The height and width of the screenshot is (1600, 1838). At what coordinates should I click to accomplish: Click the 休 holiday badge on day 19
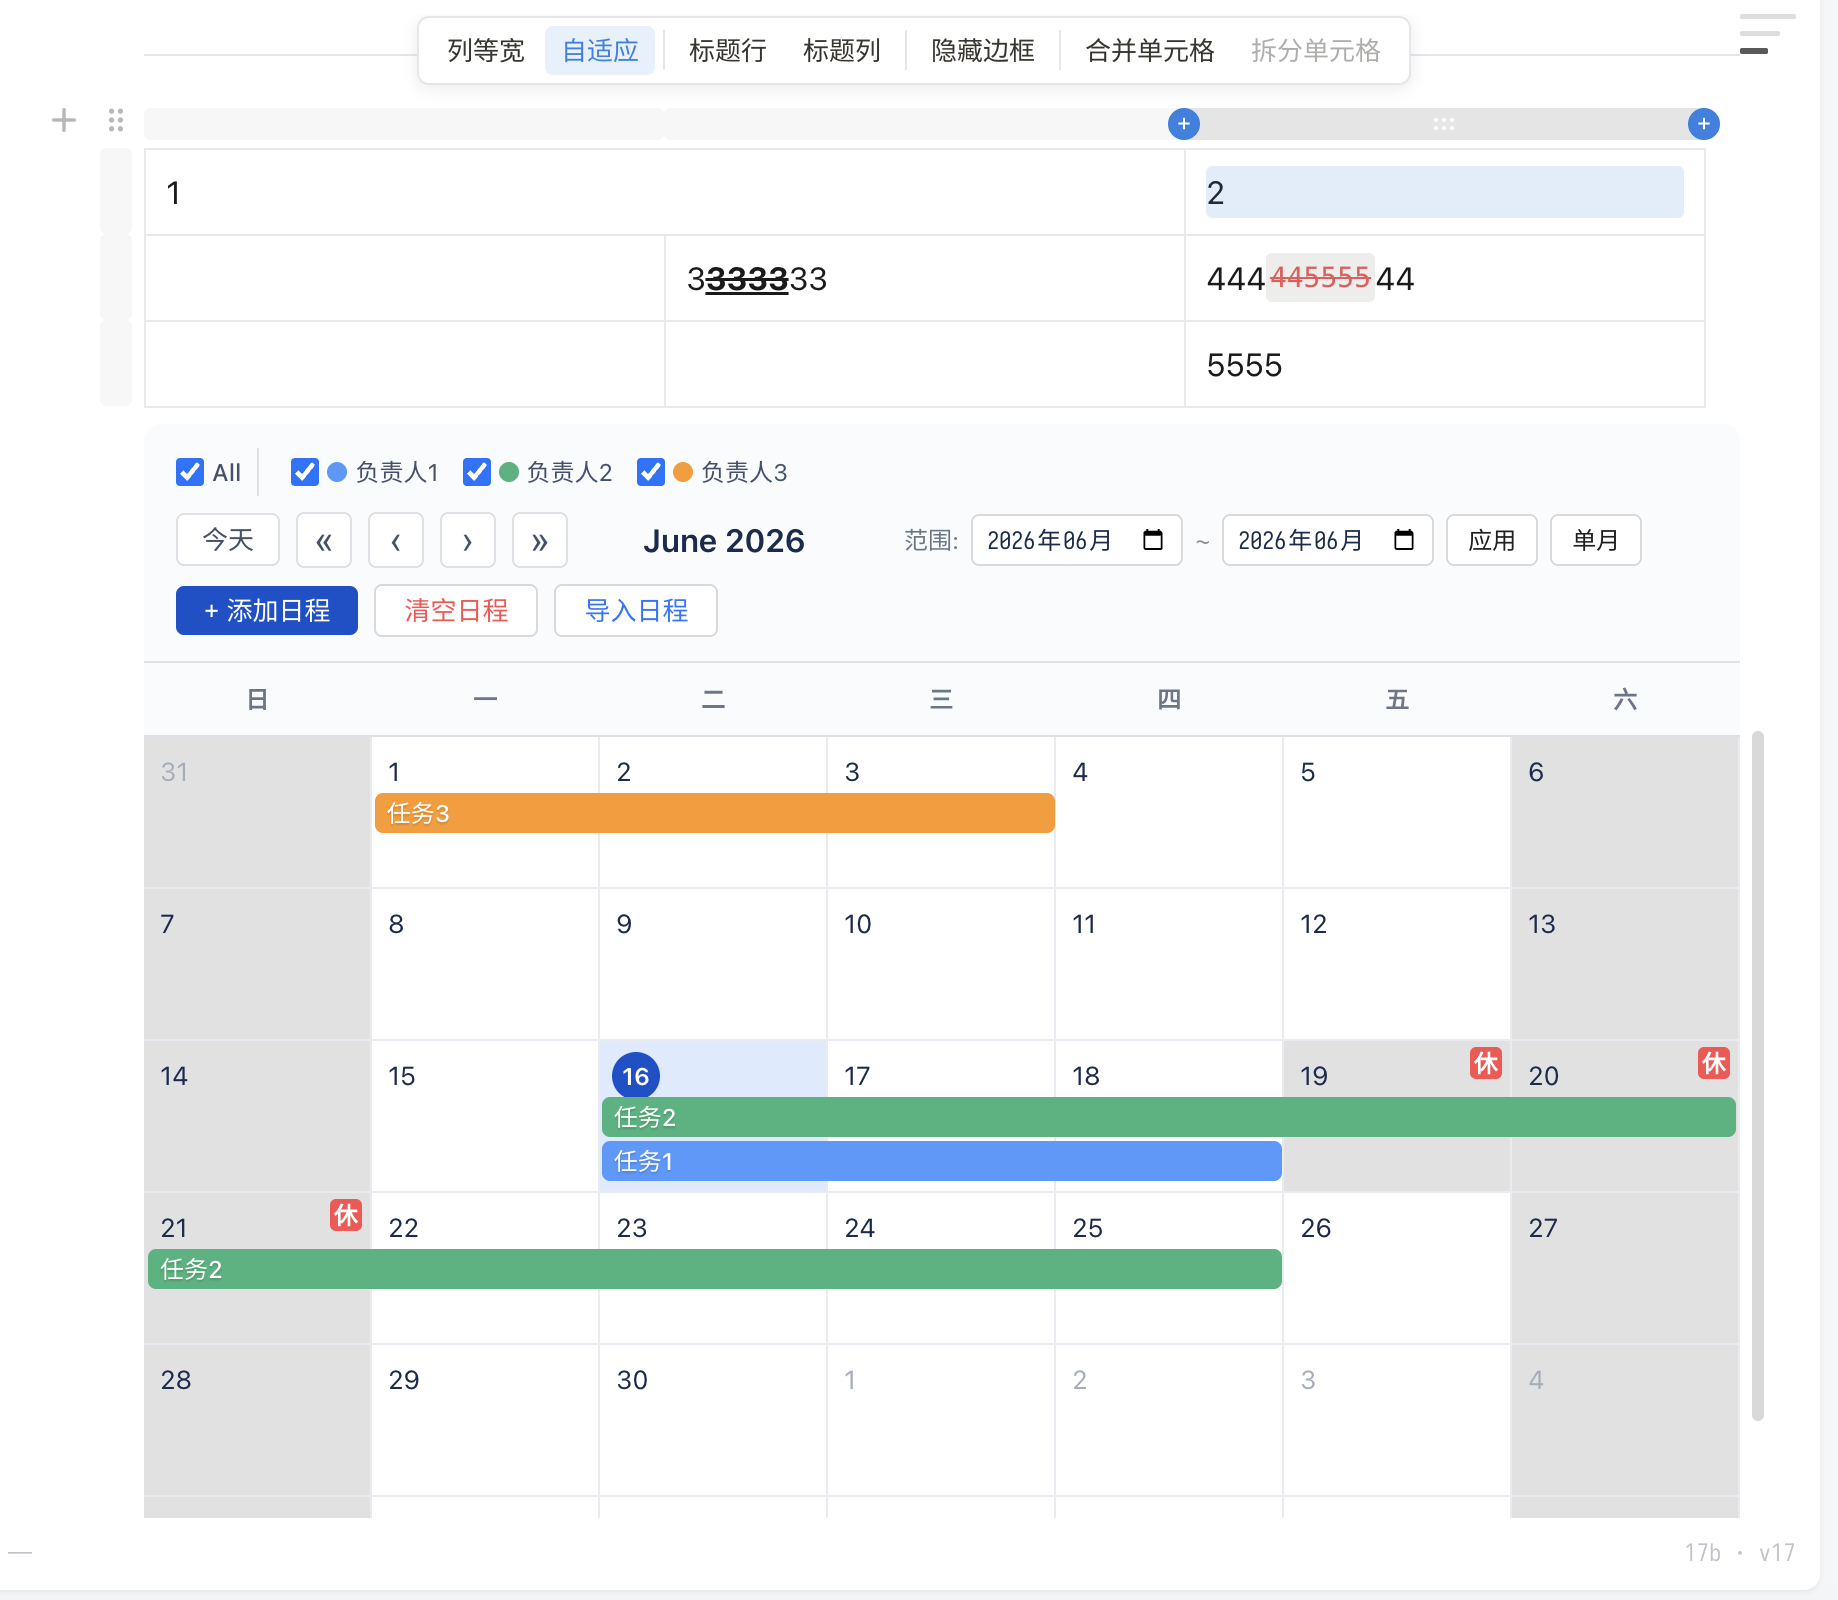click(x=1486, y=1063)
